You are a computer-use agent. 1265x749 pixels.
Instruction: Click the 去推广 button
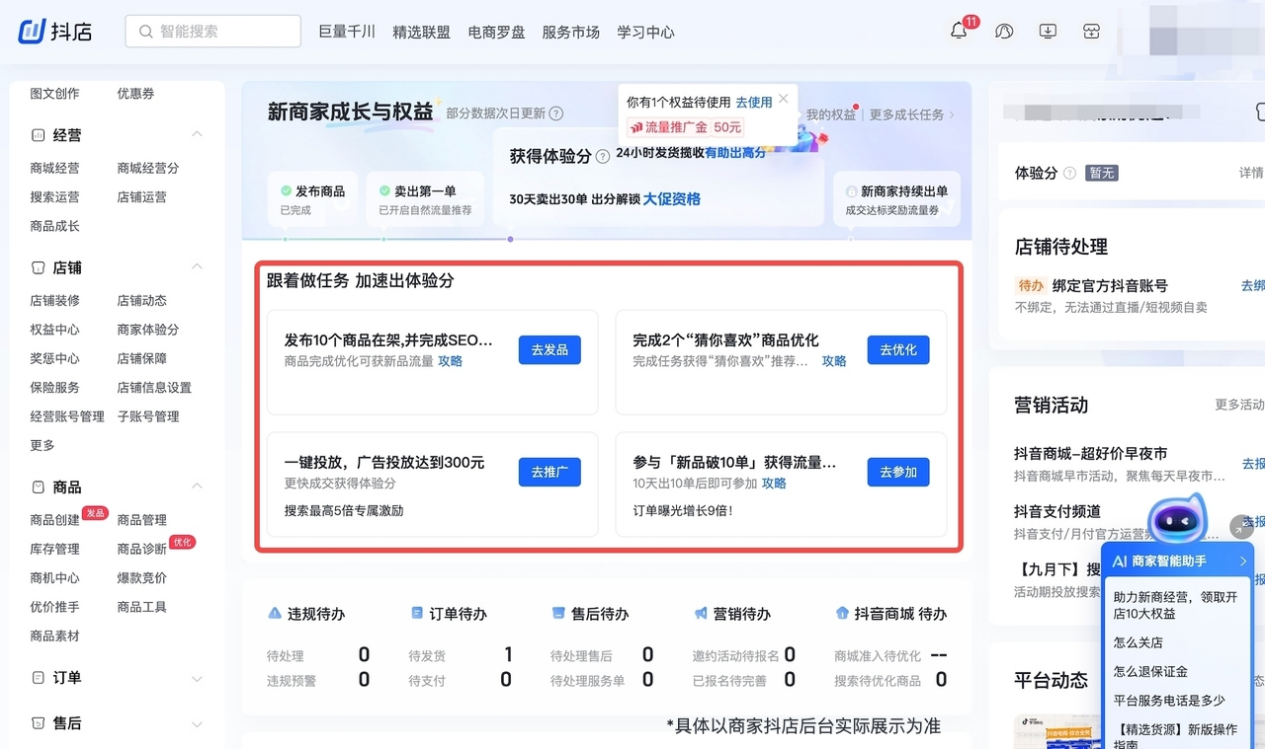[x=549, y=472]
